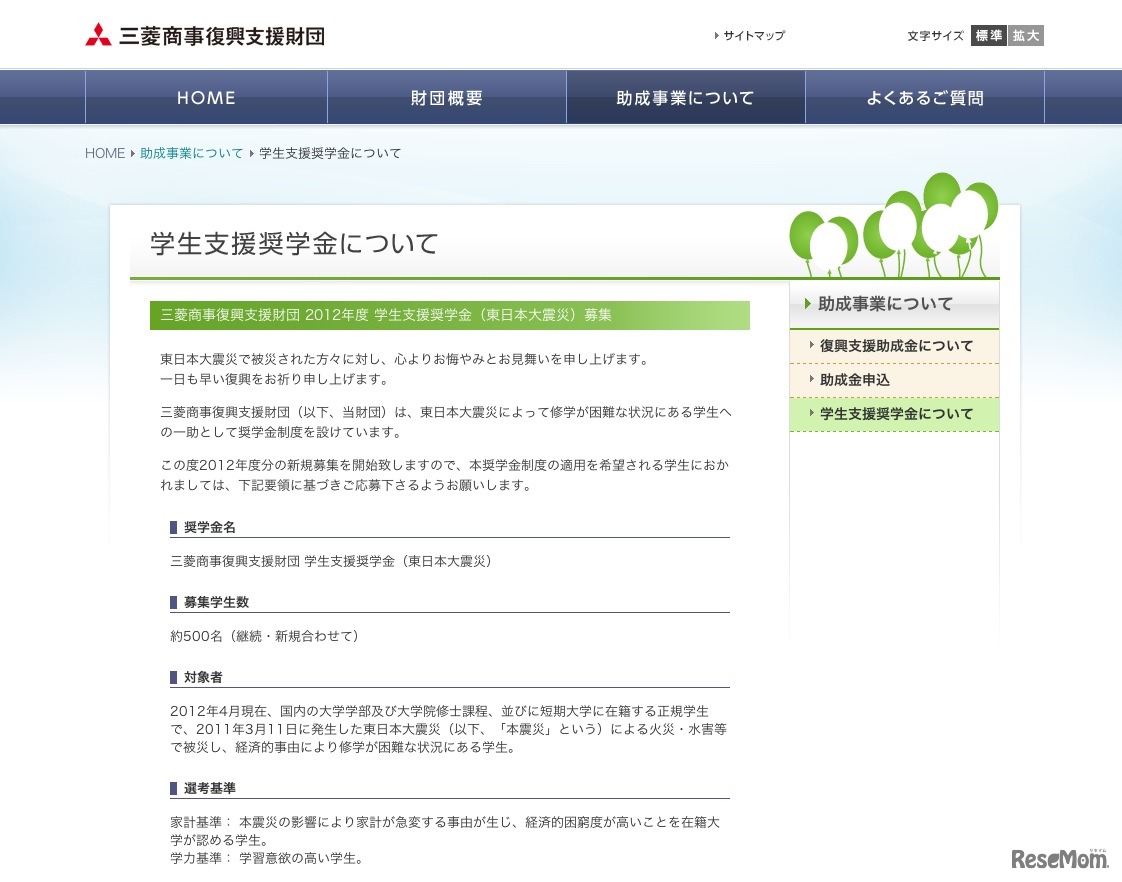Viewport: 1122px width, 882px height.
Task: Click the Mitsubishi three-diamond logo
Action: point(98,34)
